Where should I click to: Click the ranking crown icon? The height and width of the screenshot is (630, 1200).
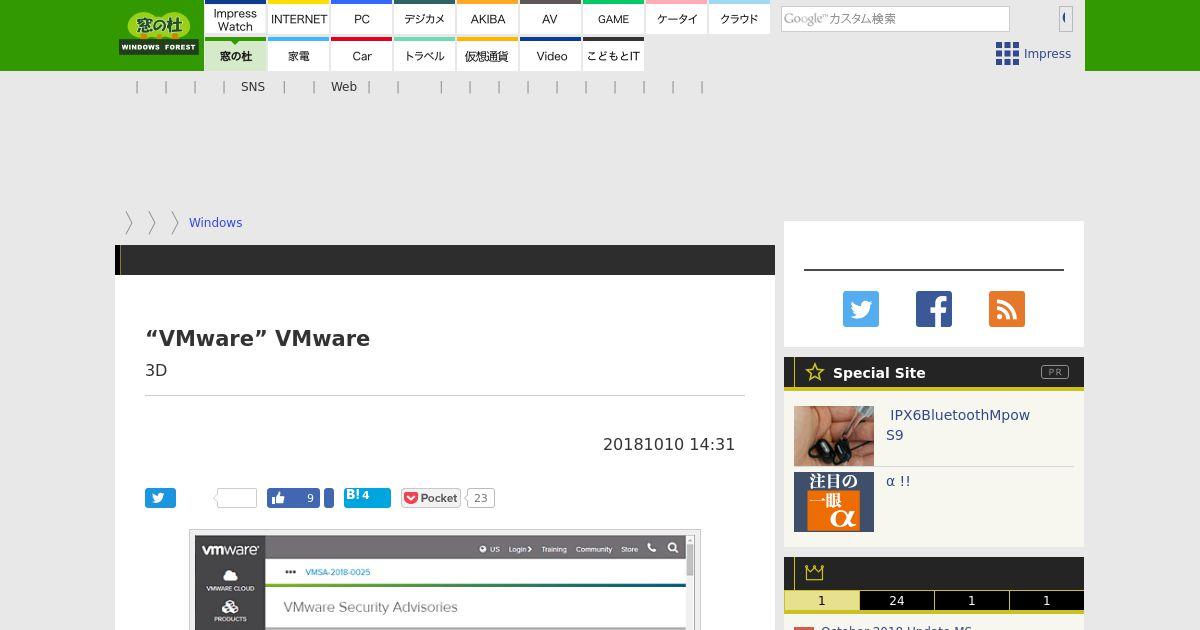[x=814, y=572]
